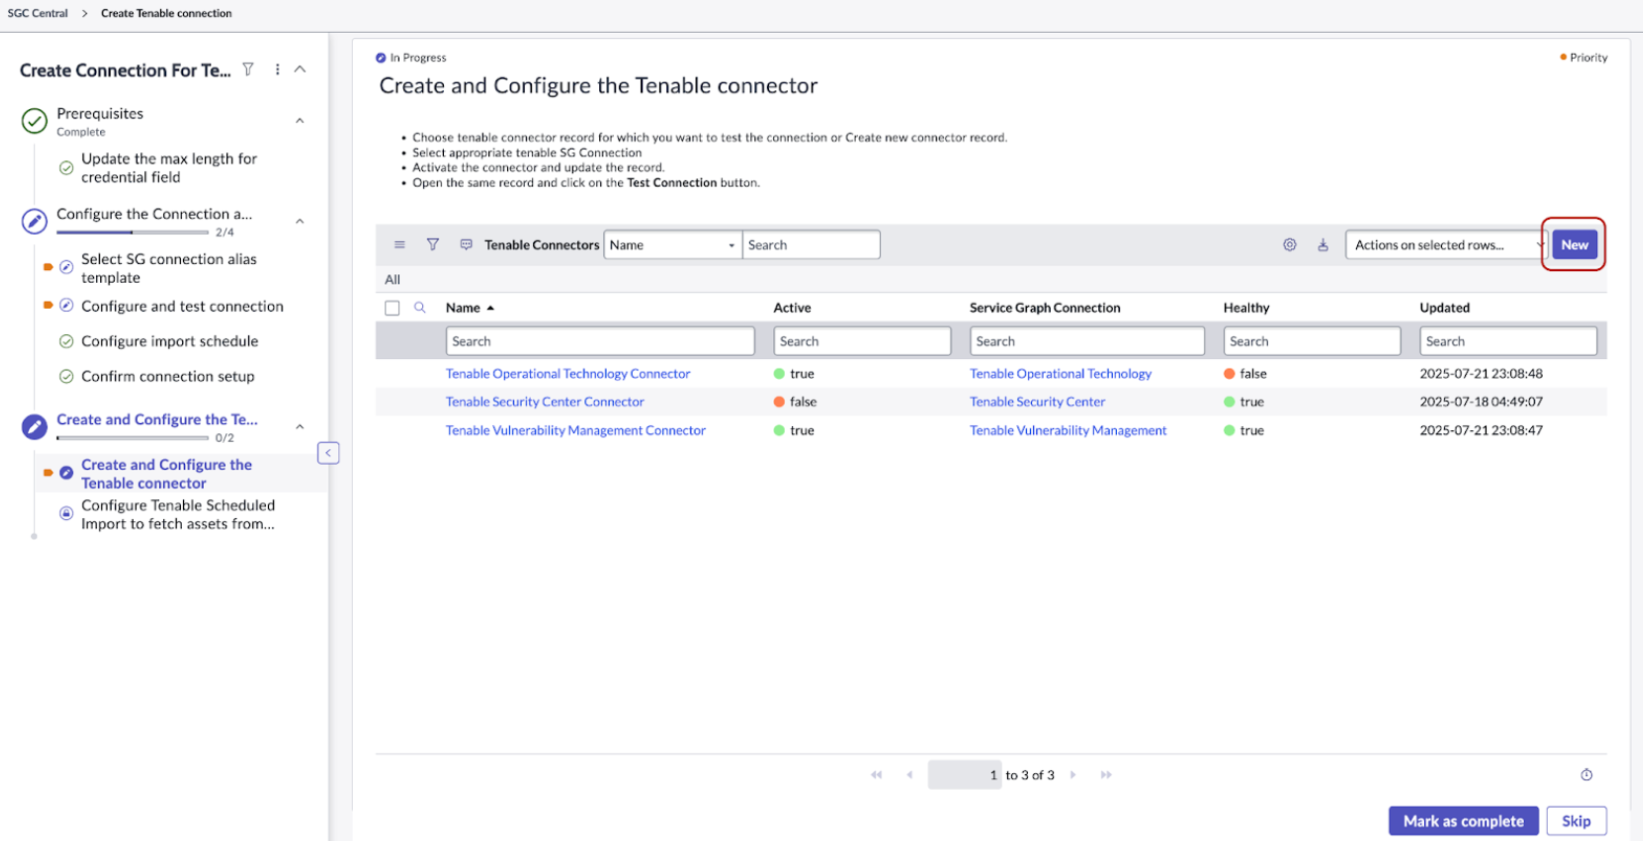The width and height of the screenshot is (1643, 841).
Task: Open Tenable Security Center connection link
Action: coord(1038,402)
